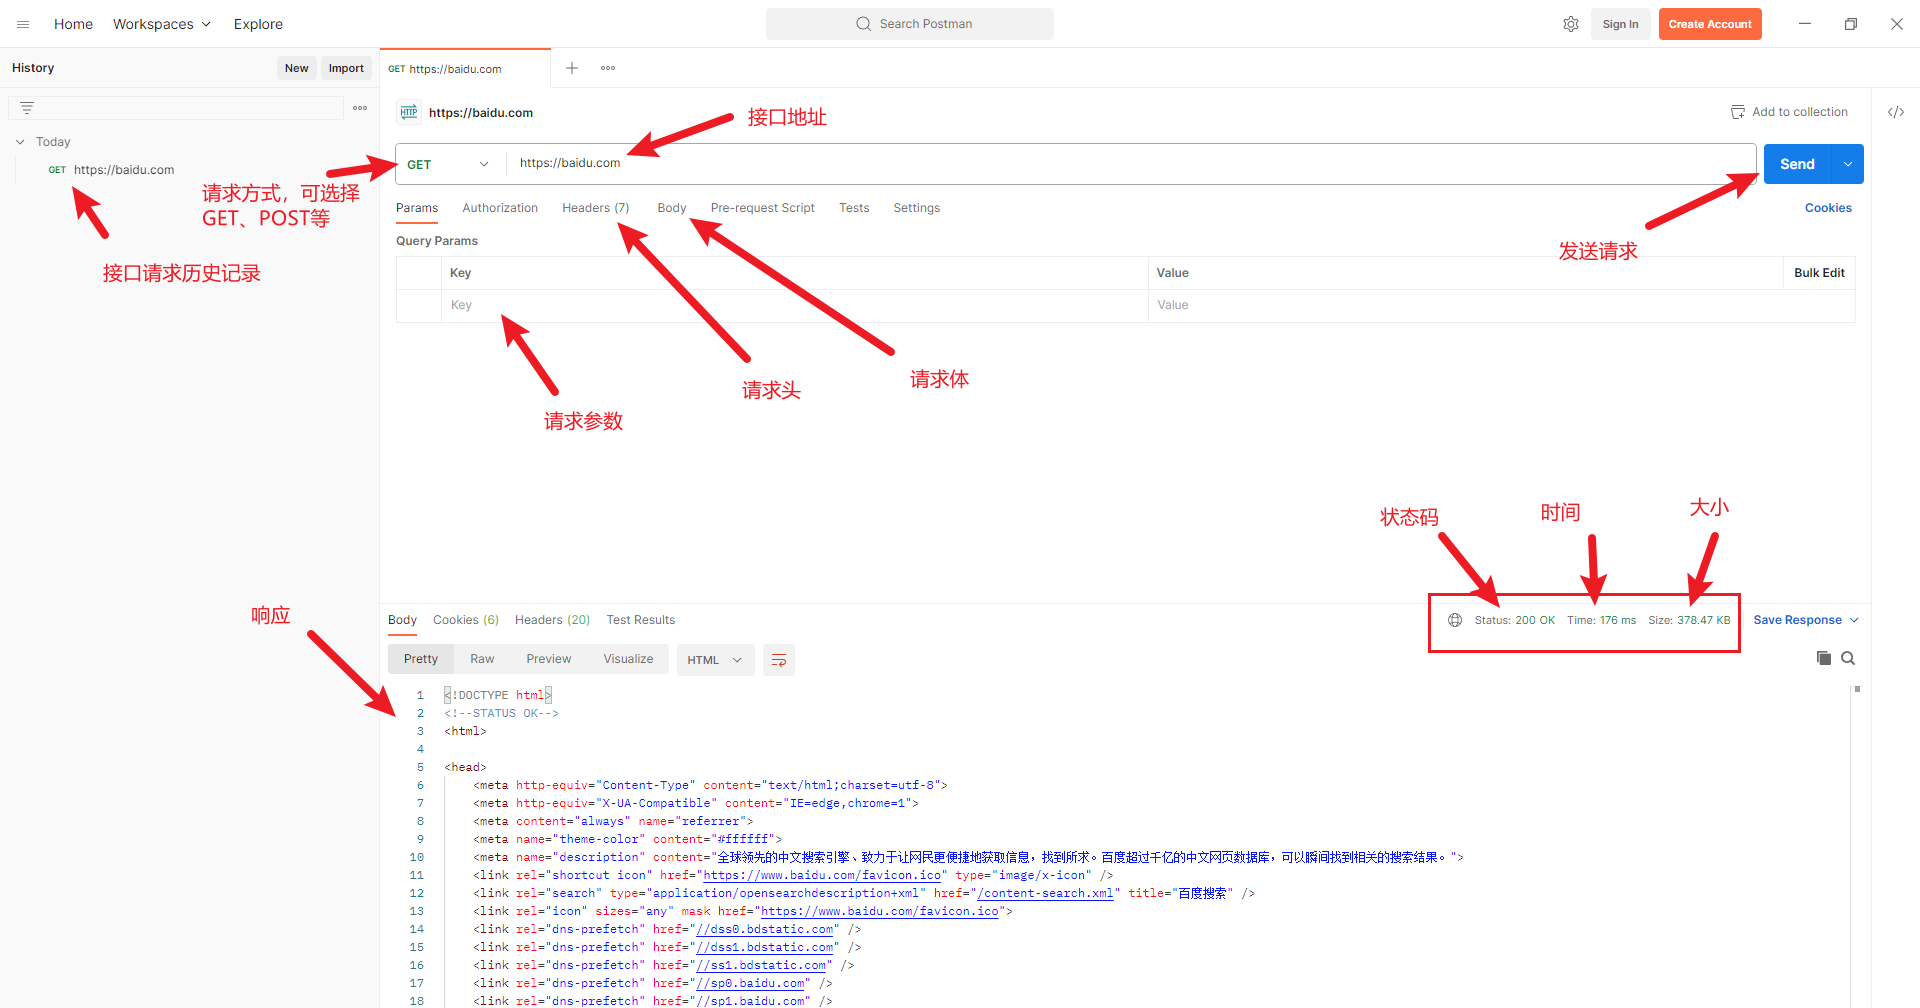Click the Time: 176 ms text
Viewport: 1920px width, 1008px height.
coord(1601,620)
